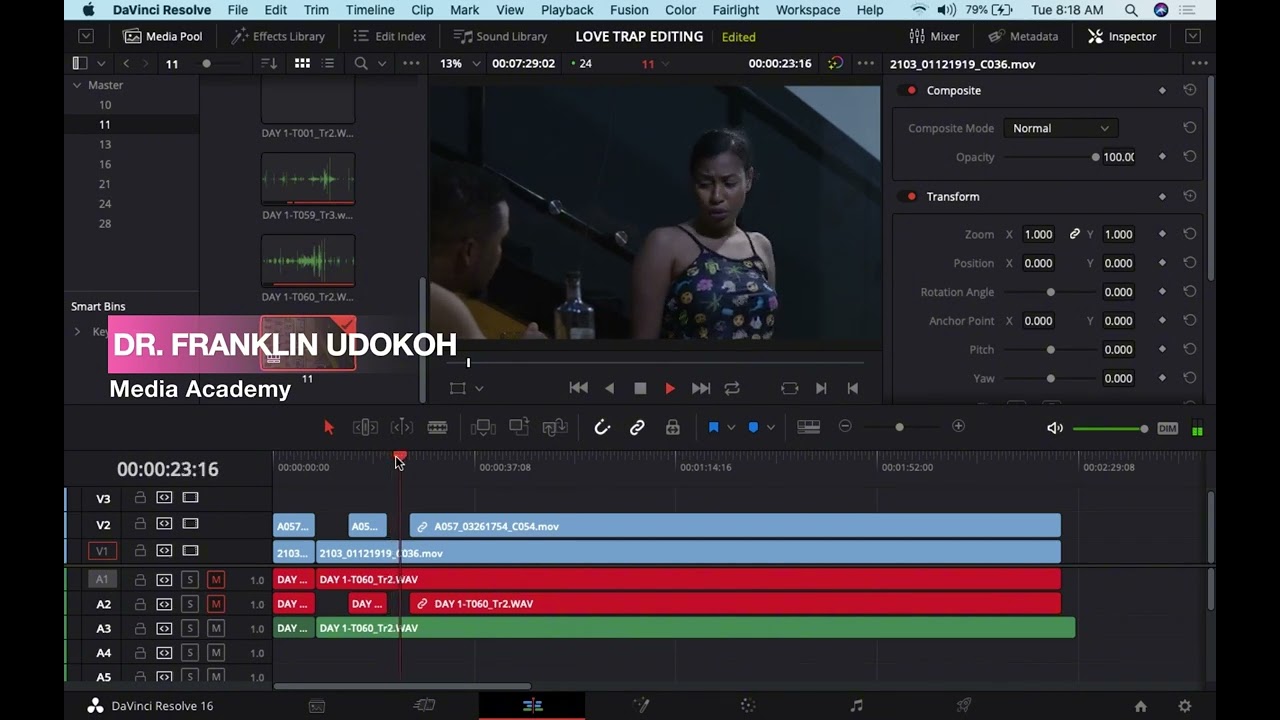Toggle the Loop playback icon

[732, 388]
